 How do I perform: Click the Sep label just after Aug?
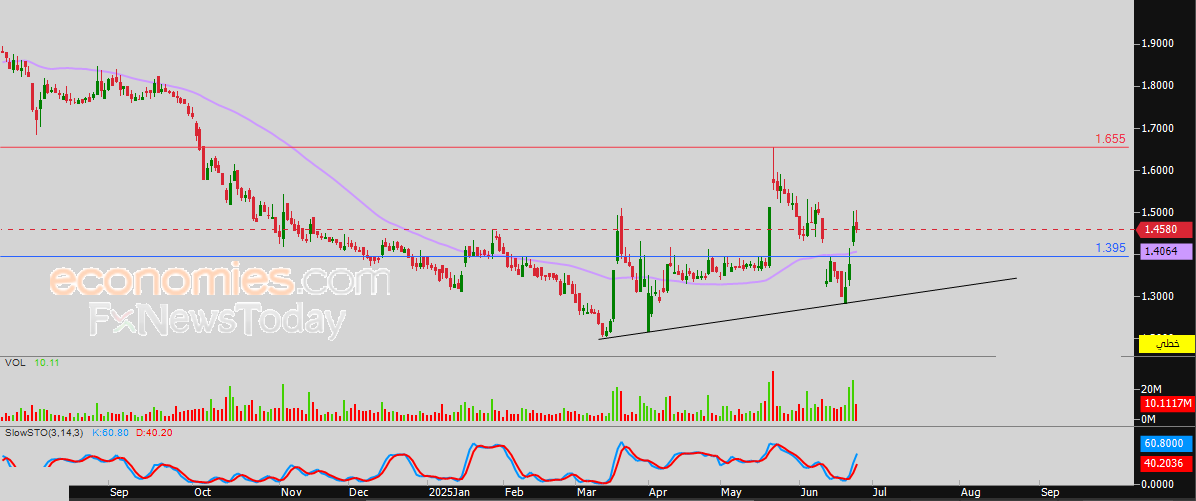pos(1048,493)
